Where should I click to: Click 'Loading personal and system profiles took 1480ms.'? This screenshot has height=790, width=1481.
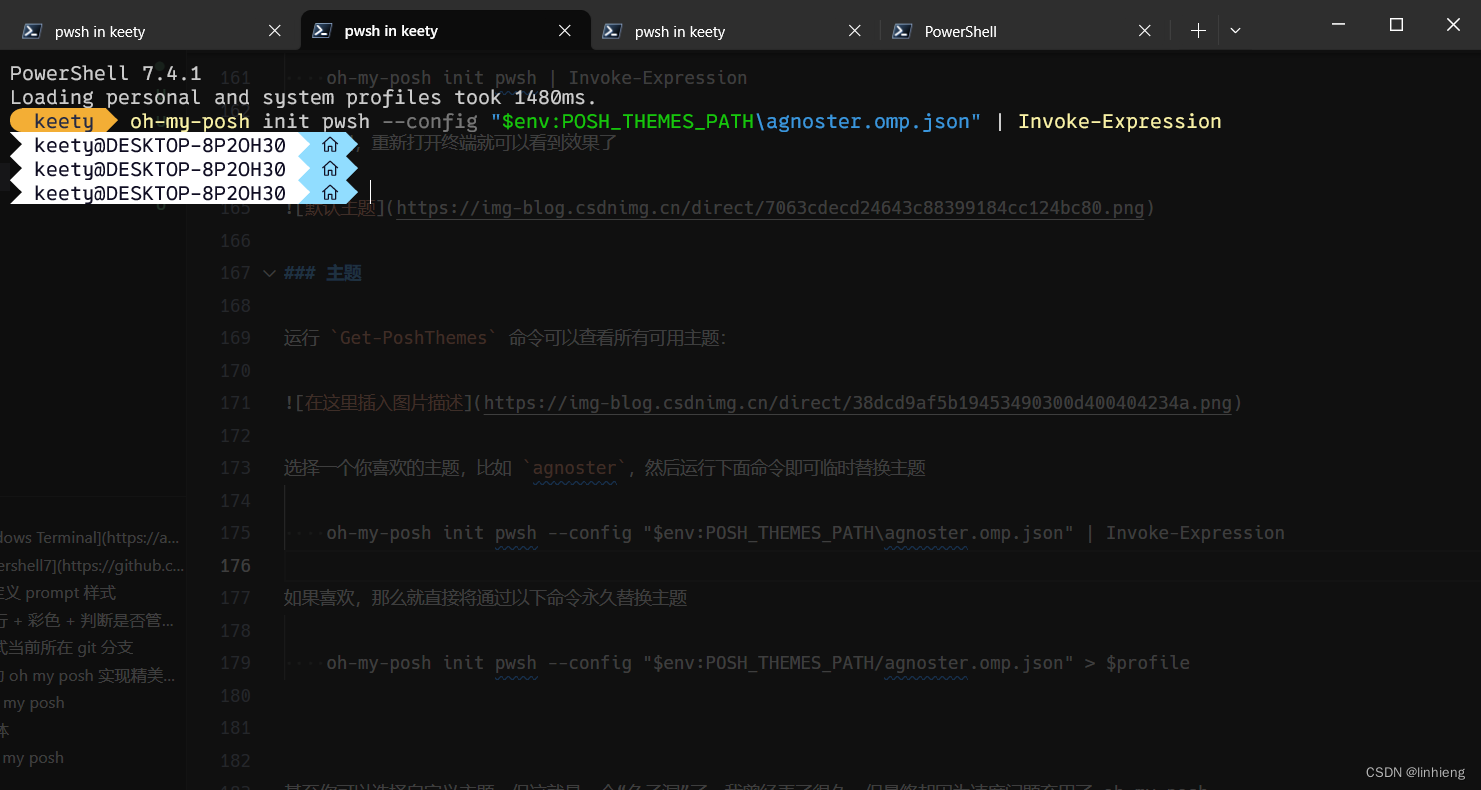click(x=303, y=97)
